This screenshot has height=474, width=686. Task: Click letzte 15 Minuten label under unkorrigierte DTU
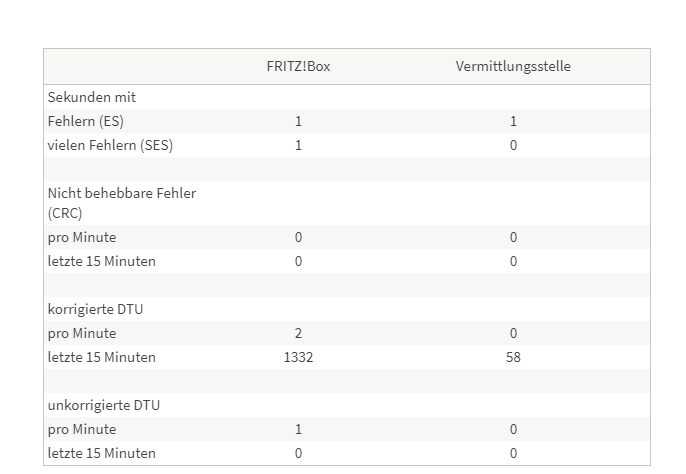click(102, 453)
